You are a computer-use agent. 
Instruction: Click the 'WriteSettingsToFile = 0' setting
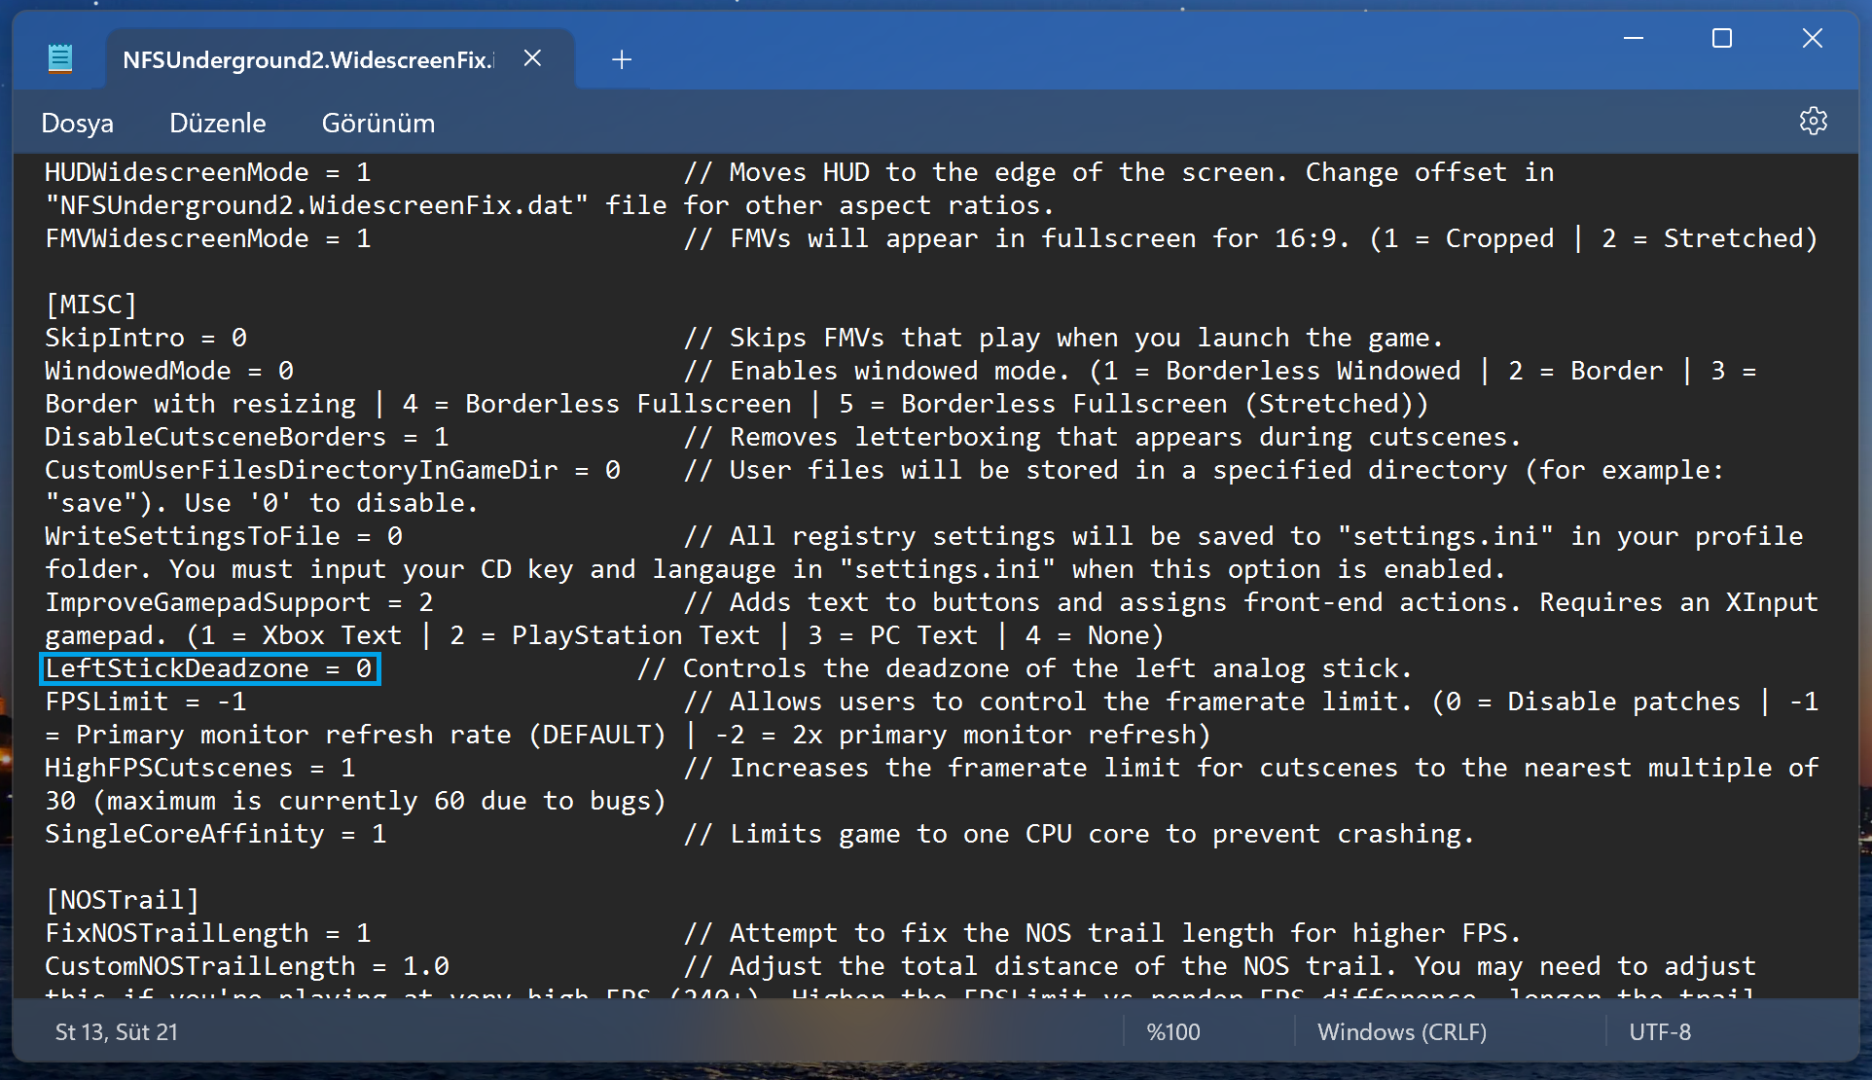pos(224,535)
